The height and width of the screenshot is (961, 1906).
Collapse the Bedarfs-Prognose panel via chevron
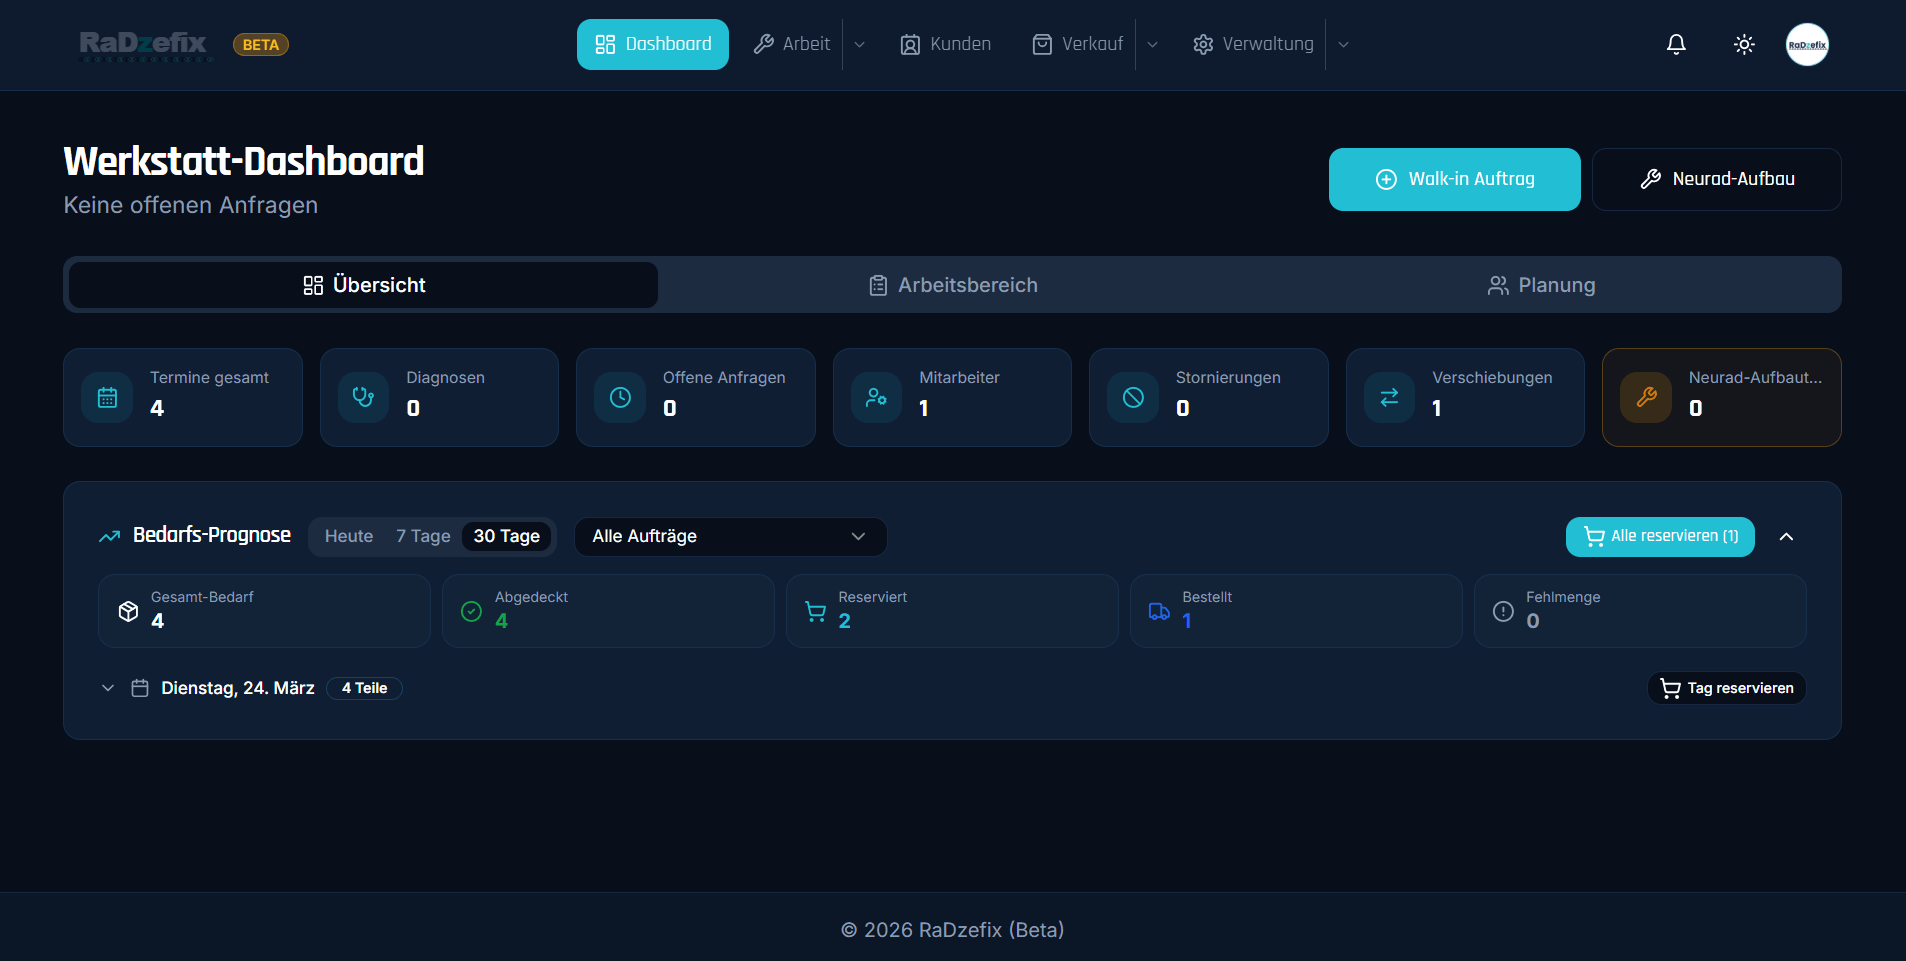pos(1786,536)
